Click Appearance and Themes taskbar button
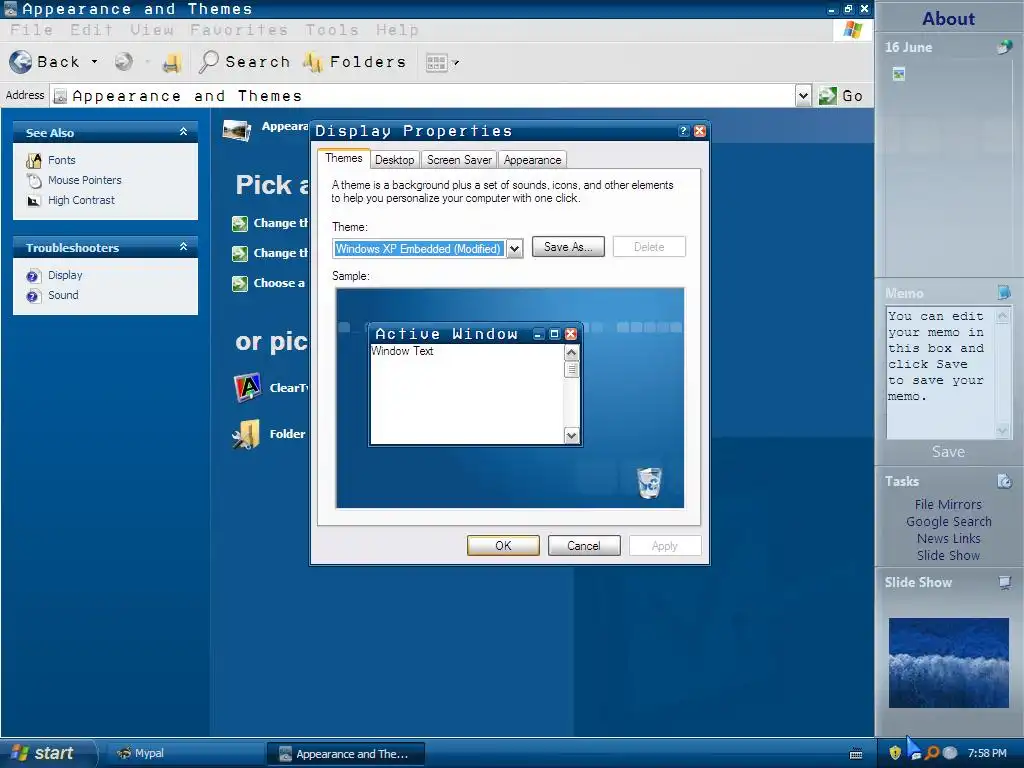 click(x=346, y=754)
